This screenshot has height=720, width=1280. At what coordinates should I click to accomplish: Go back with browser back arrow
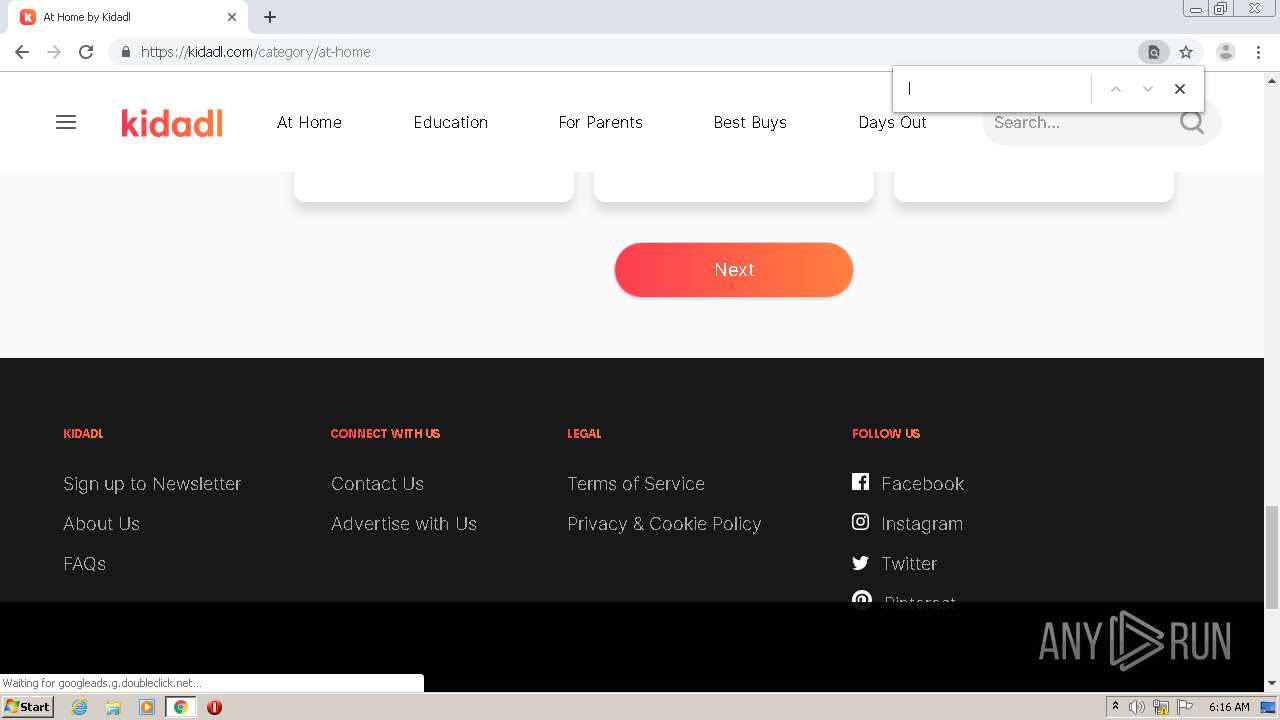pyautogui.click(x=22, y=52)
